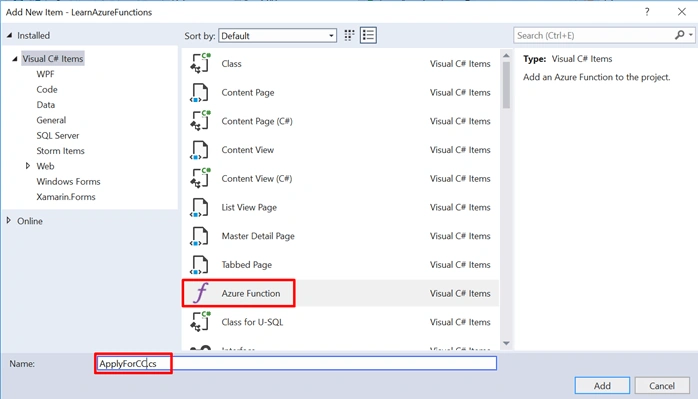Select the WPF category

tap(45, 74)
